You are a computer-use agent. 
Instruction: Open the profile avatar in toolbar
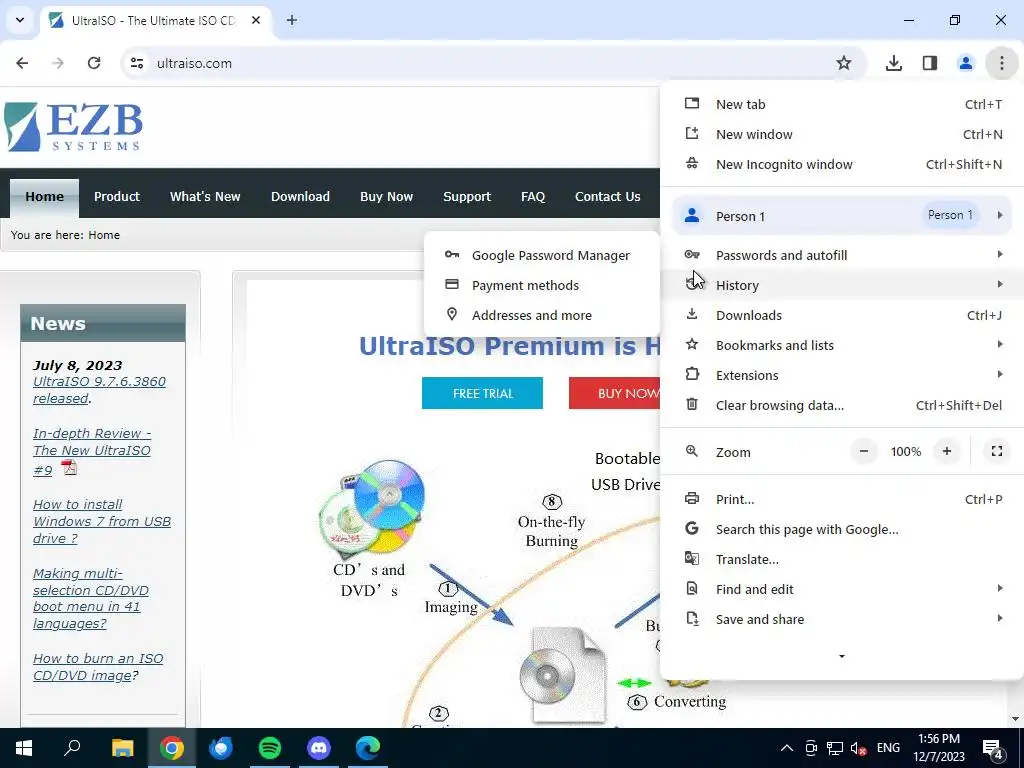pos(965,63)
